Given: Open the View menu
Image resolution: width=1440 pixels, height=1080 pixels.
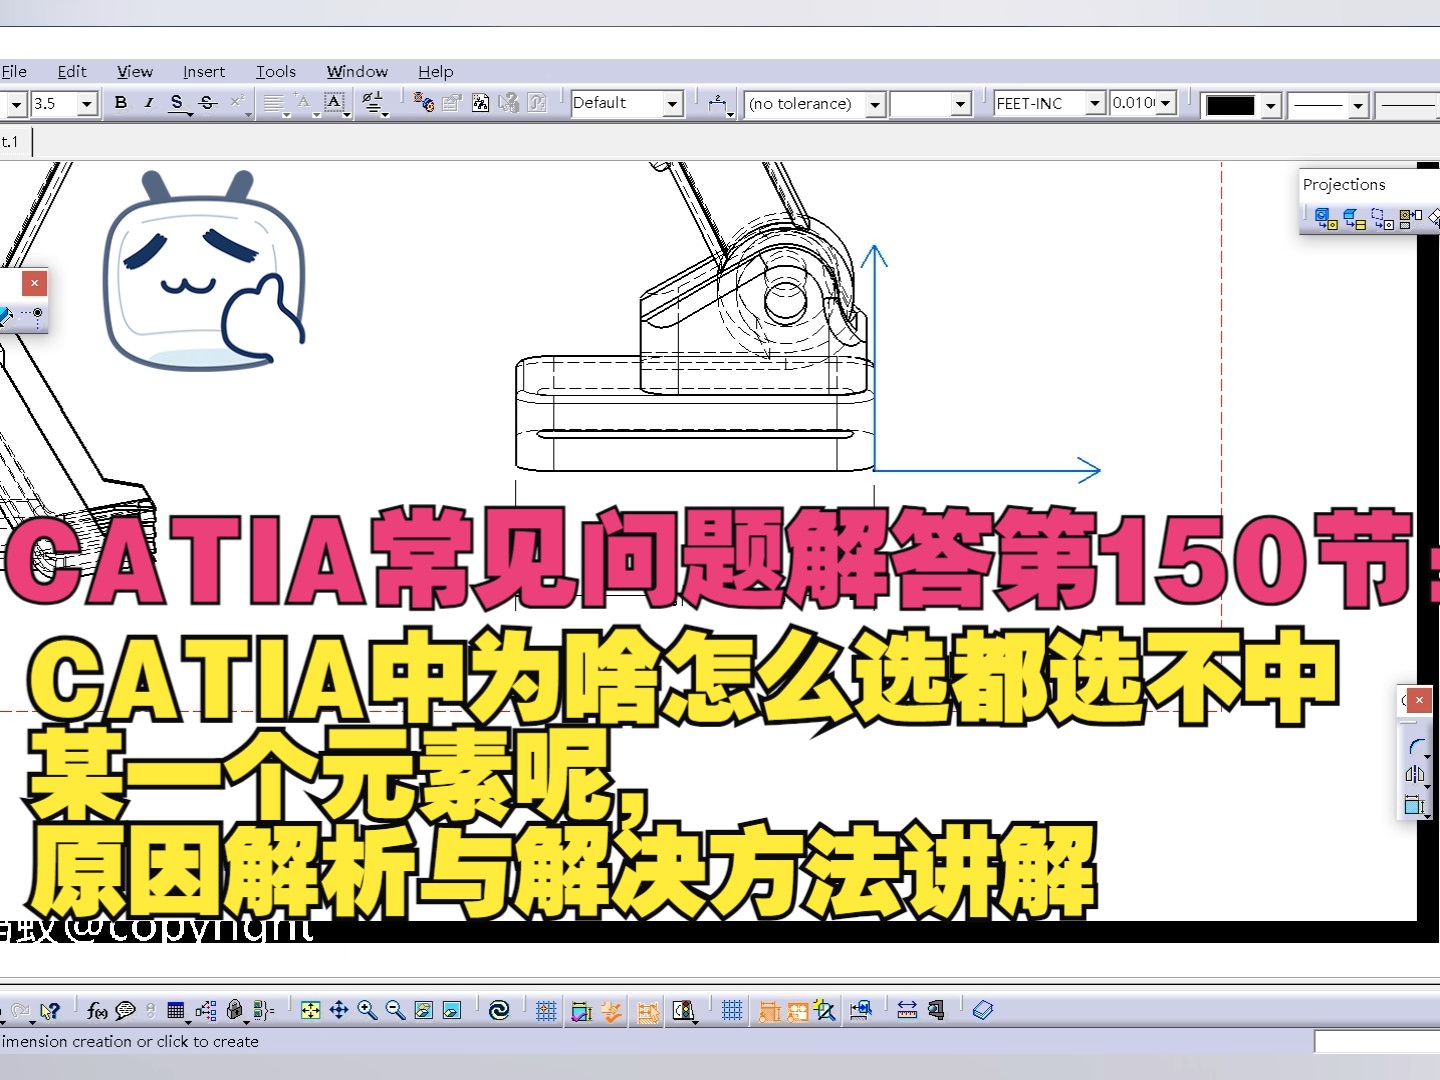Looking at the screenshot, I should [x=135, y=71].
